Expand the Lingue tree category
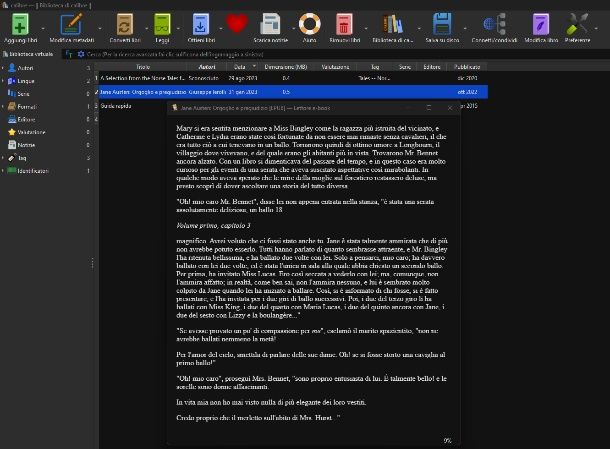This screenshot has width=610, height=449. point(3,81)
